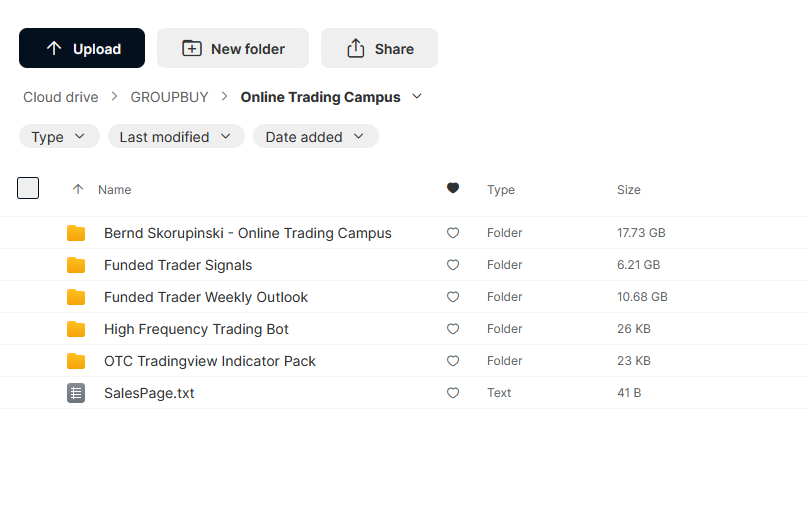The width and height of the screenshot is (808, 508).
Task: Click the Share export icon
Action: pyautogui.click(x=356, y=48)
